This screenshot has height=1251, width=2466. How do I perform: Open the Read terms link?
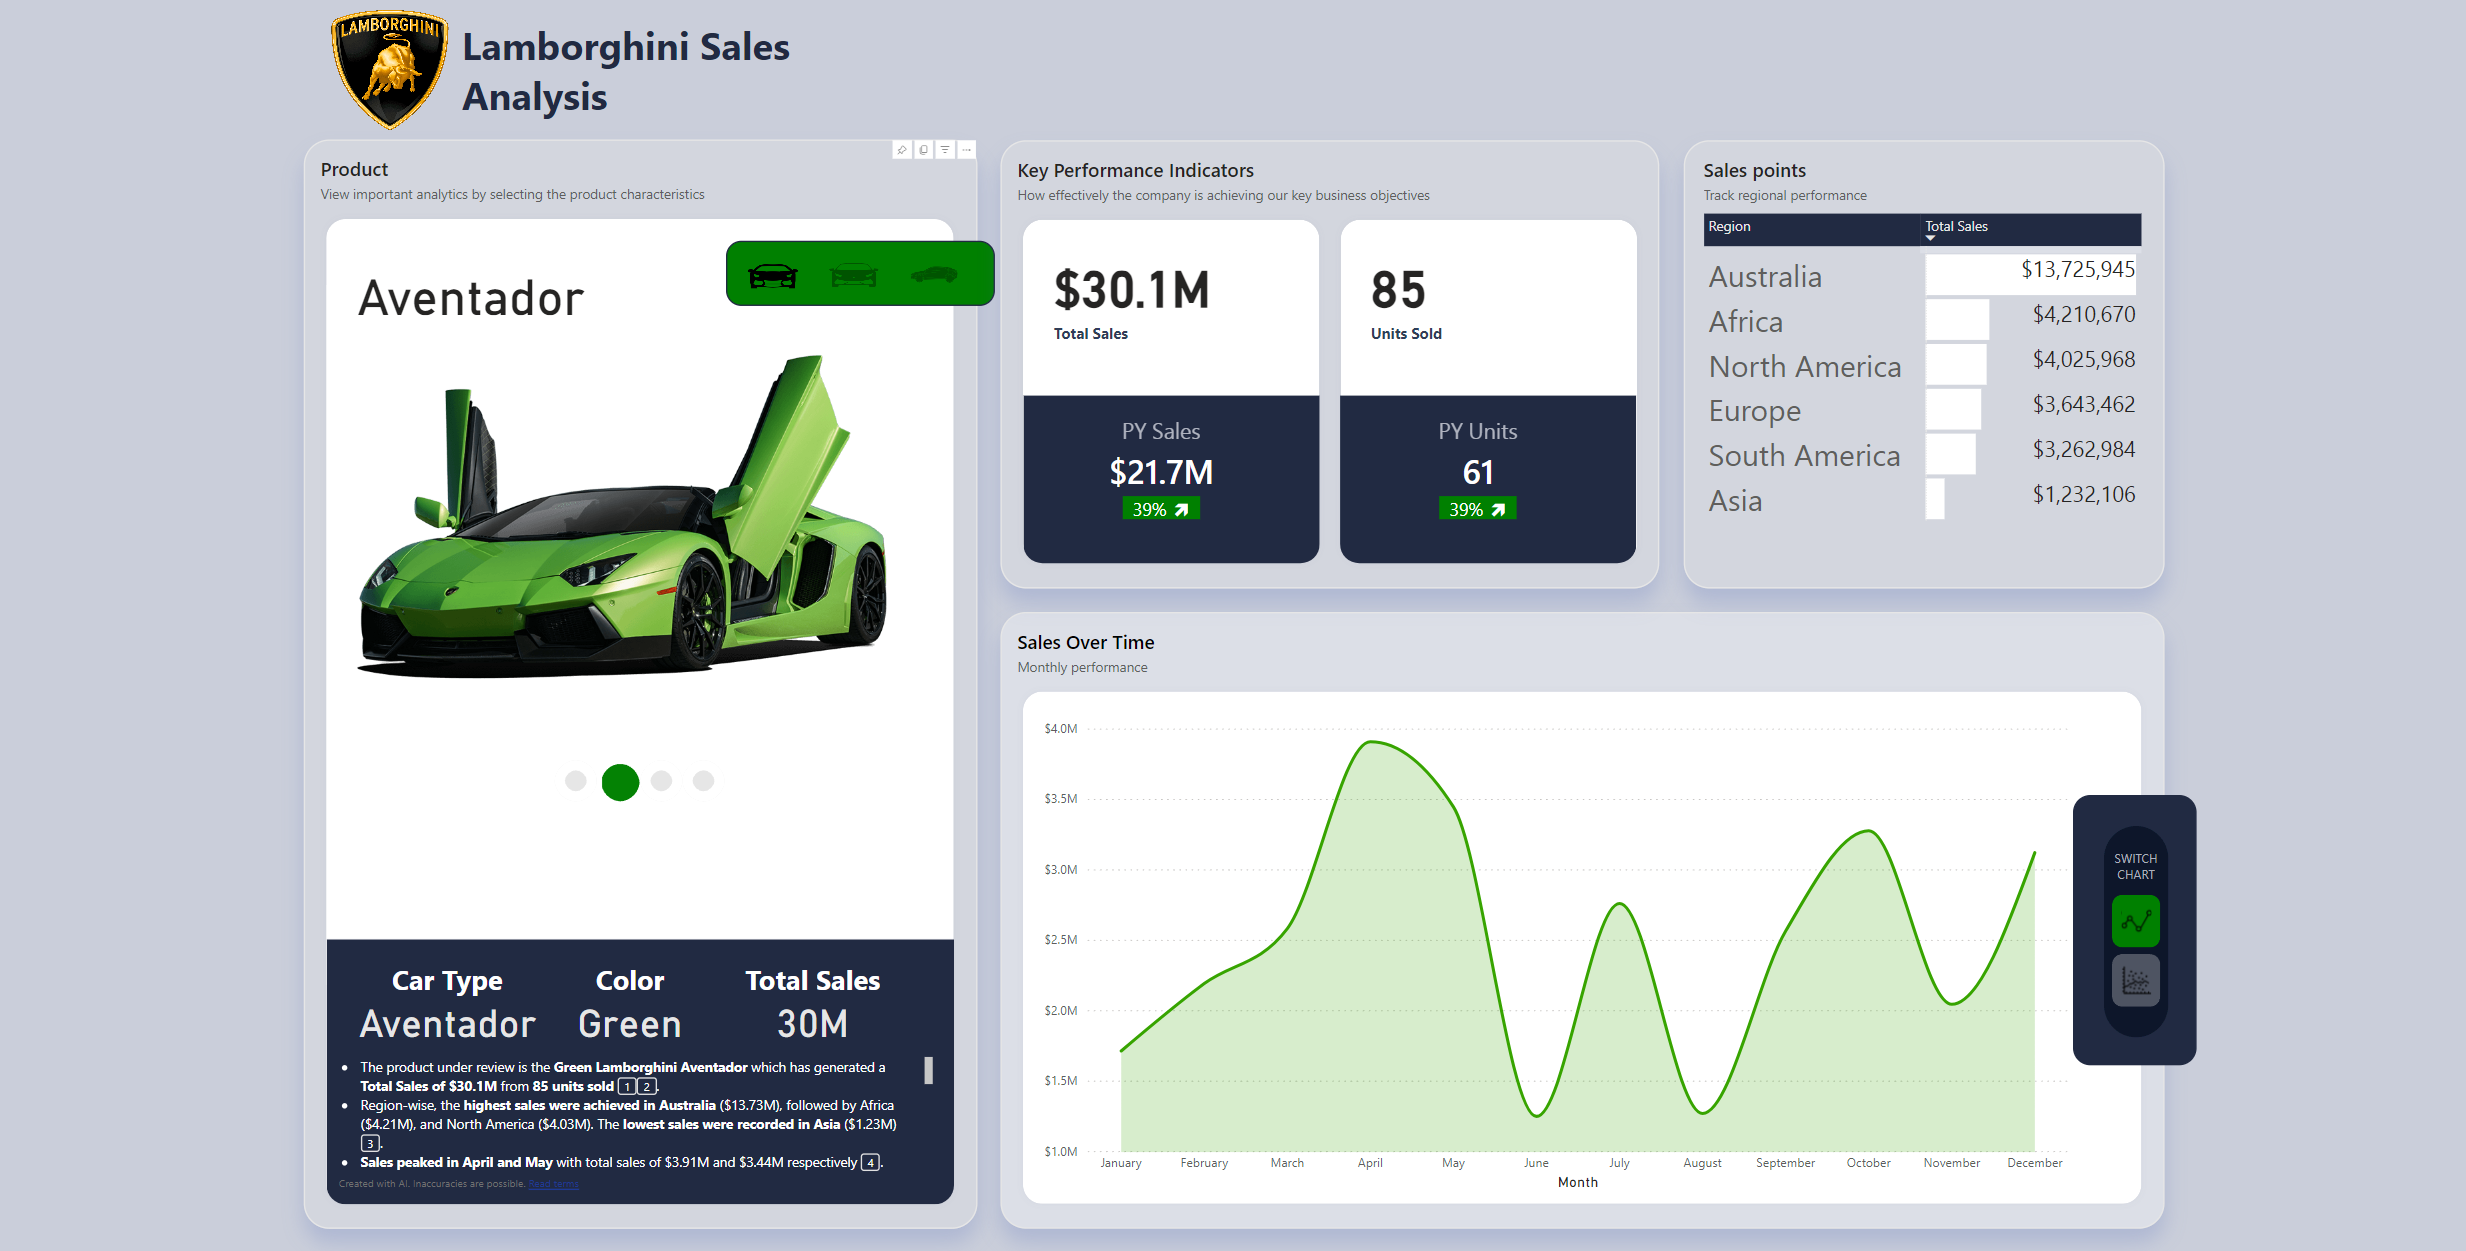point(554,1184)
